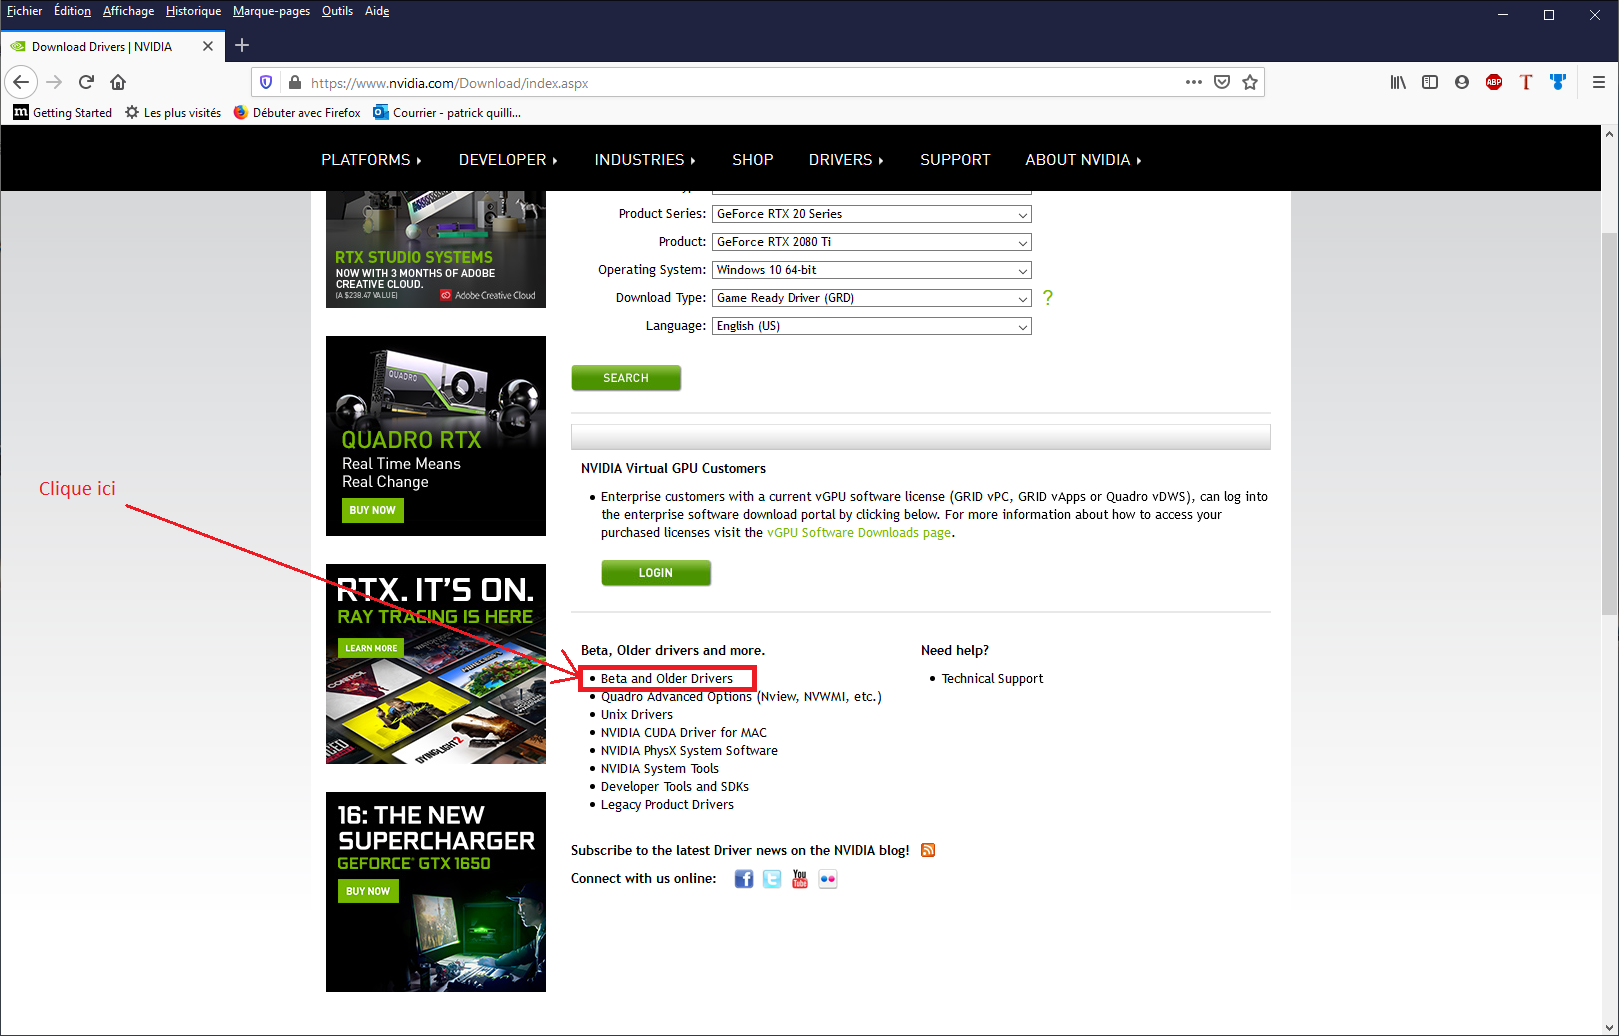Click the Adblock Plus extension icon
Viewport: 1619px width, 1036px height.
(x=1494, y=82)
